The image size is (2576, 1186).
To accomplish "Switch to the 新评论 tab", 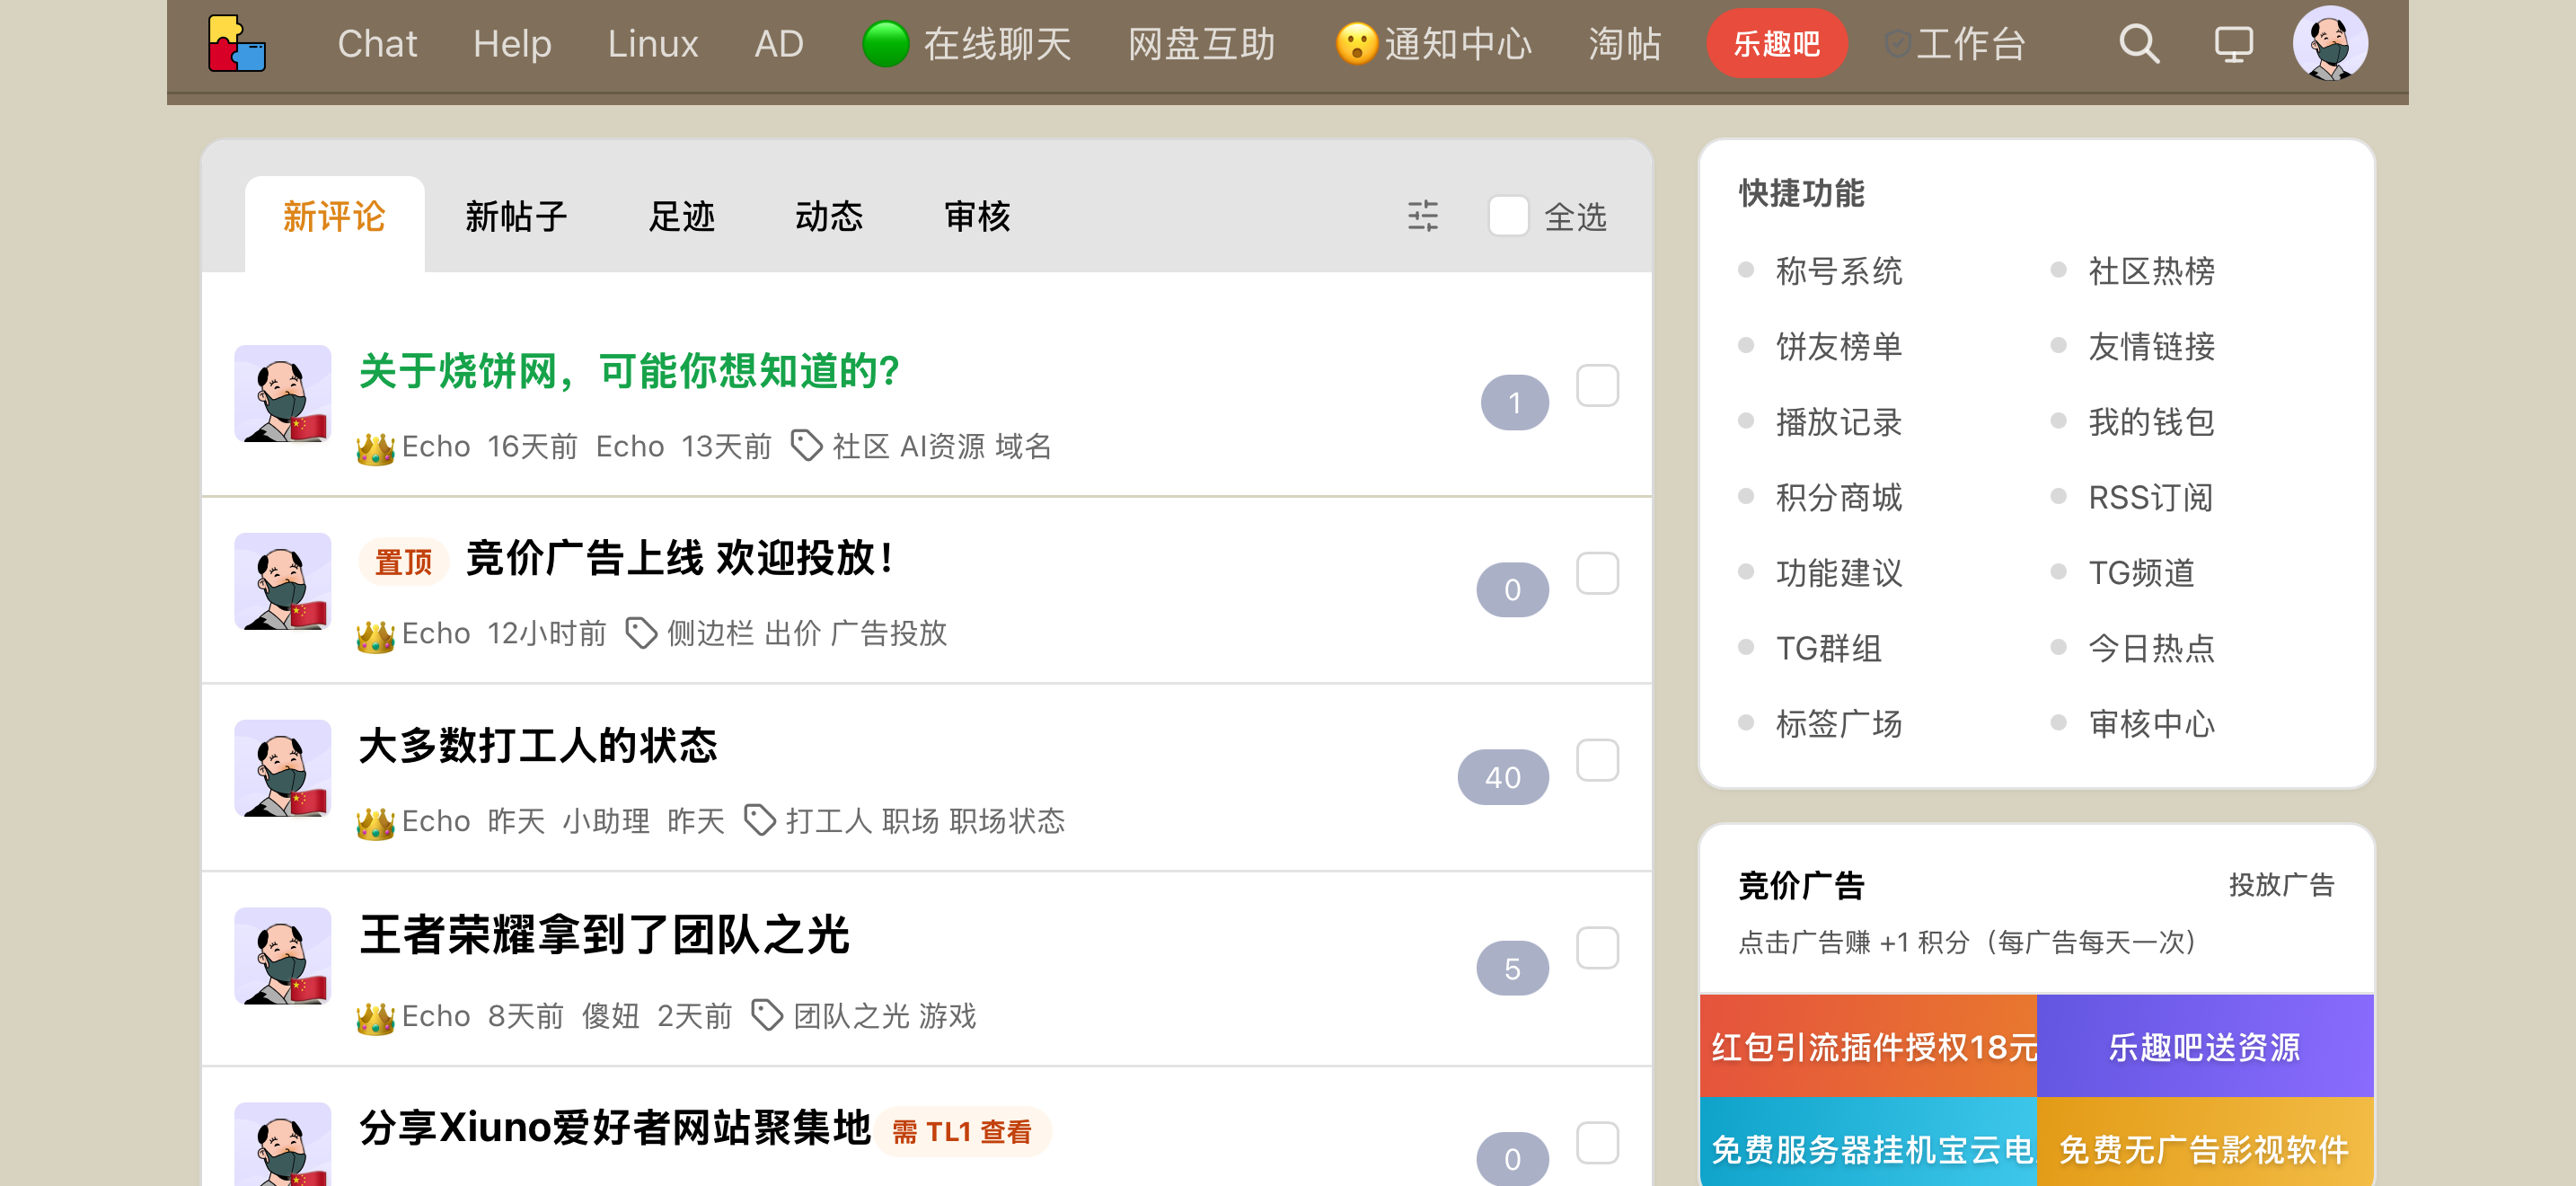I will pos(334,218).
